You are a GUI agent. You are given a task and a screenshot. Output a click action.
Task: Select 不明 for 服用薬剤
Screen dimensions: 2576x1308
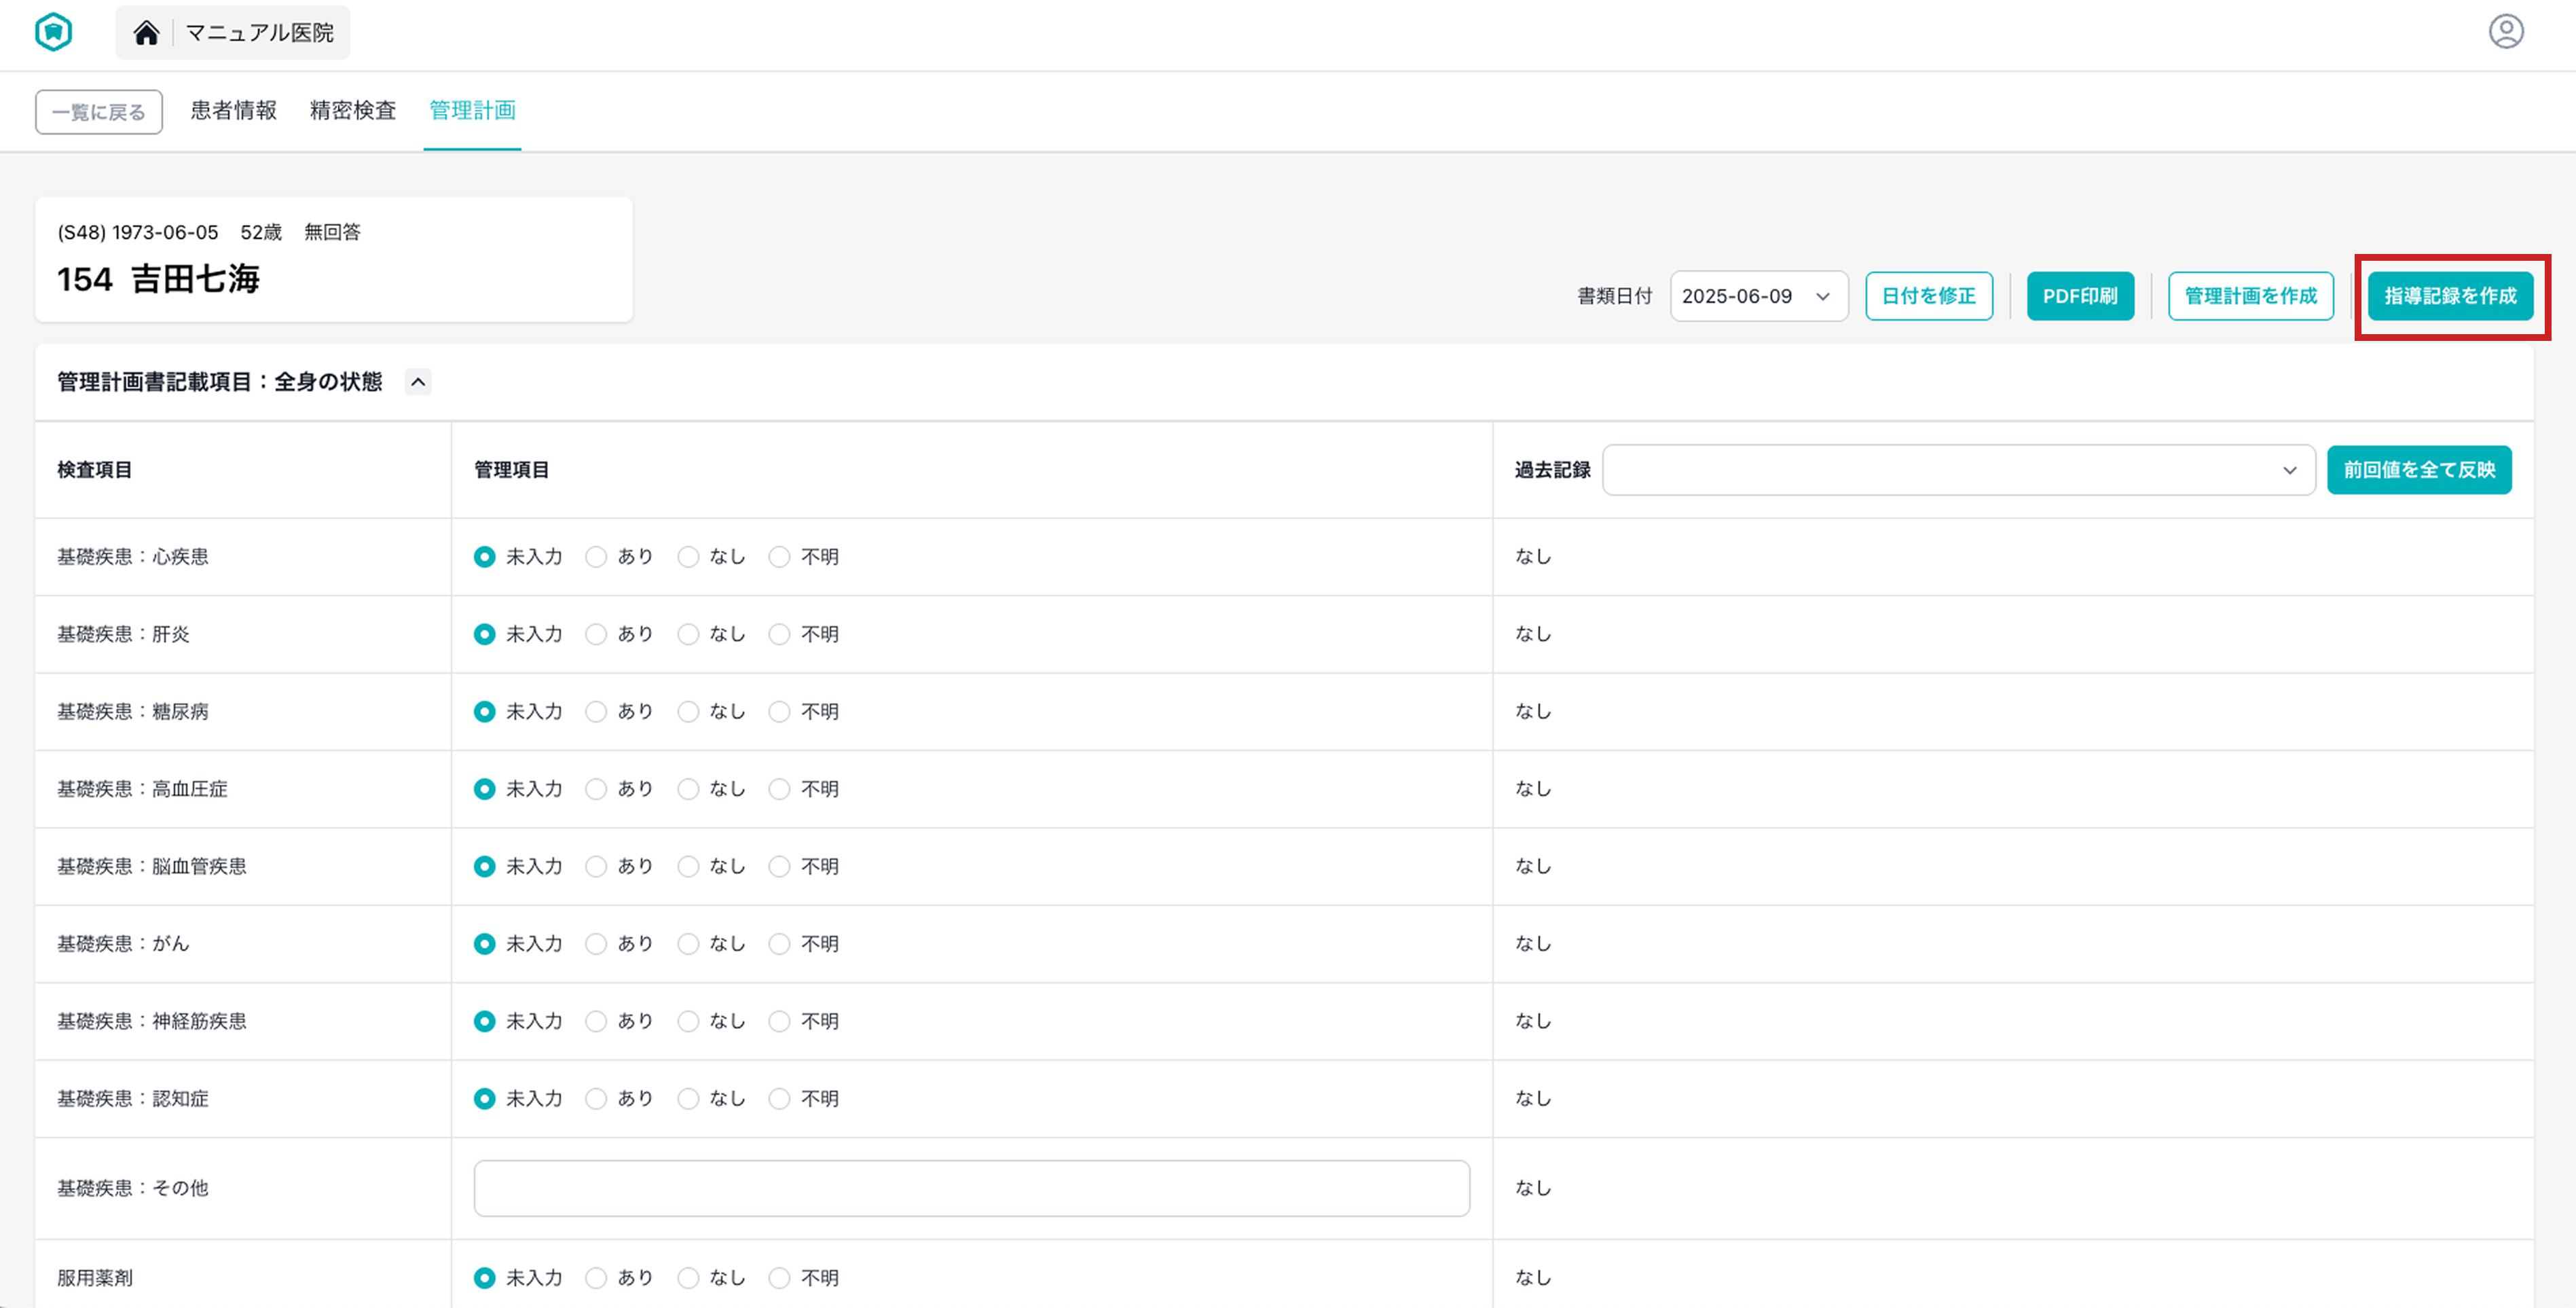coord(780,1278)
